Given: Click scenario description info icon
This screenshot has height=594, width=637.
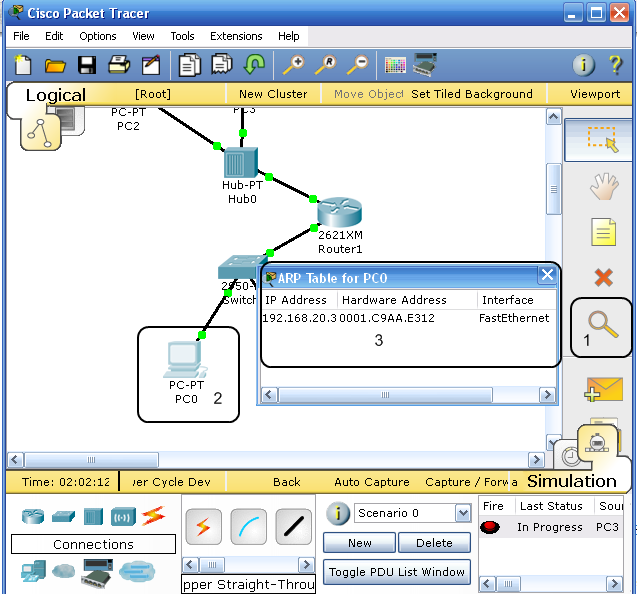Looking at the screenshot, I should [x=338, y=513].
